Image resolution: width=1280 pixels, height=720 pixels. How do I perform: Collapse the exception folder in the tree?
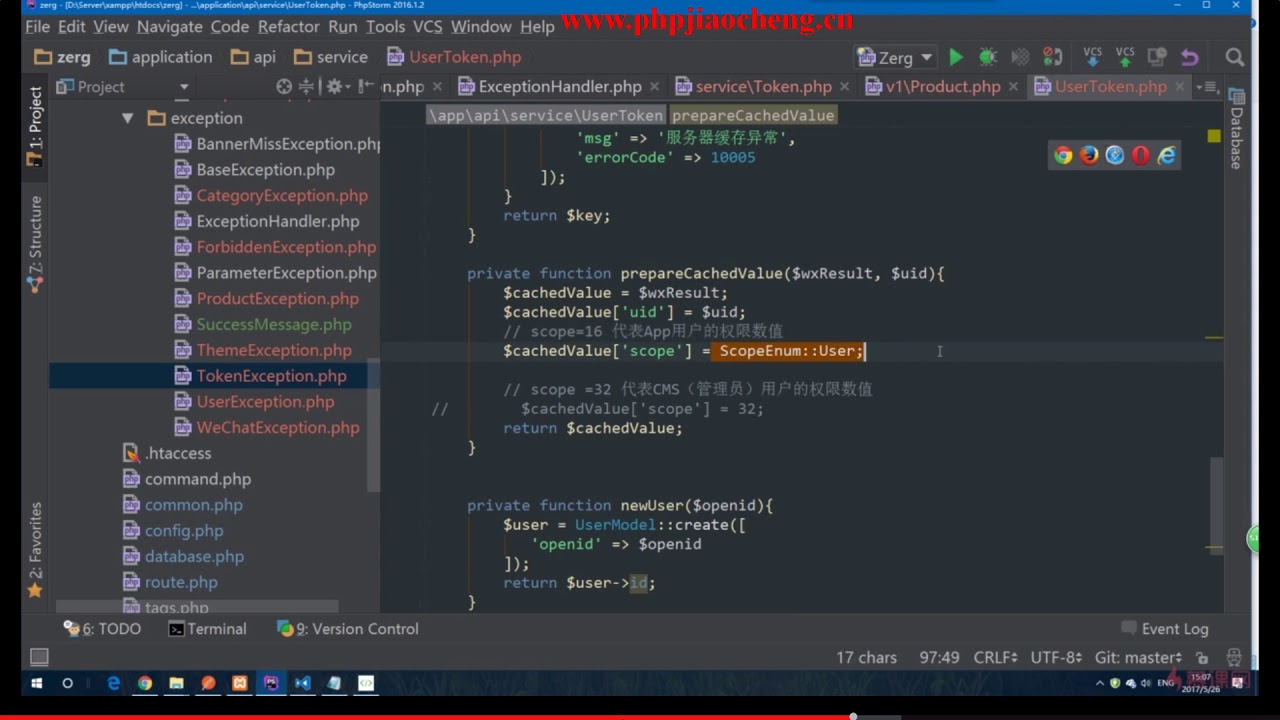[127, 118]
